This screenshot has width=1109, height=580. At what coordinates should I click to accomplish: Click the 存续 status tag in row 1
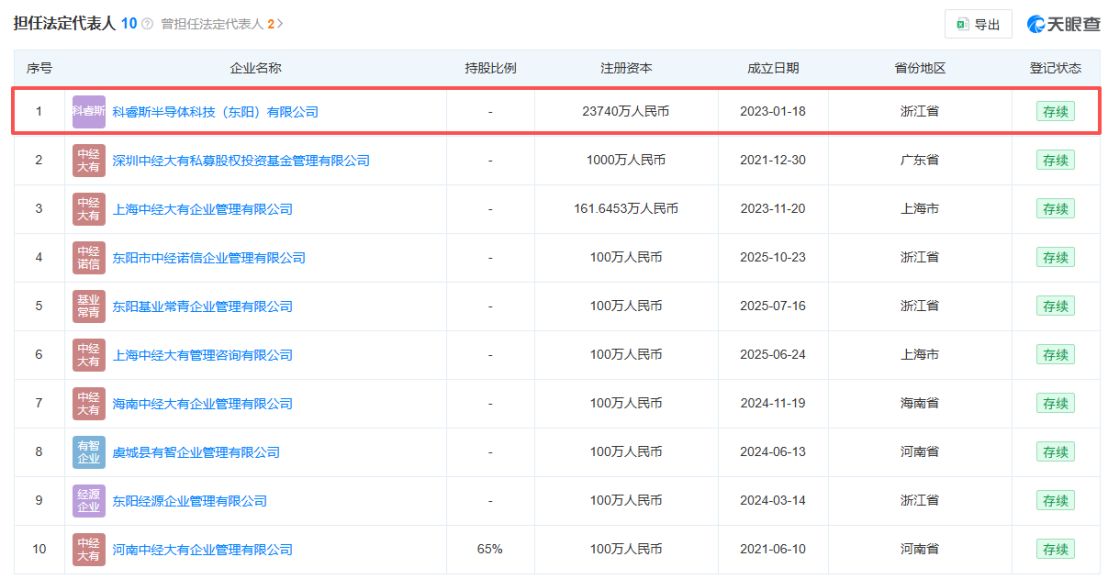[1055, 112]
